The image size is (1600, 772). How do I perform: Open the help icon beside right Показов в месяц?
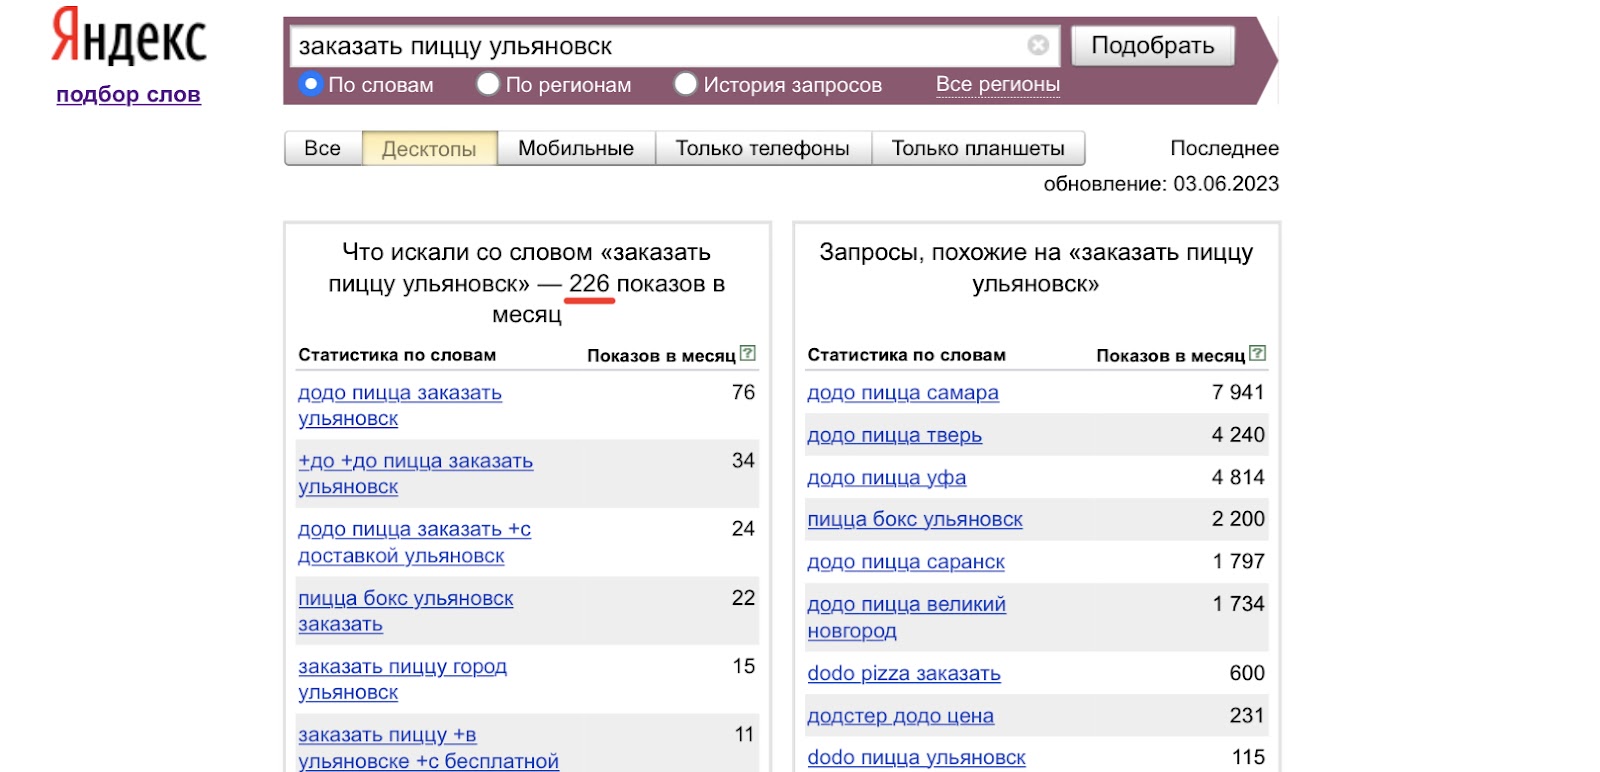[1258, 353]
